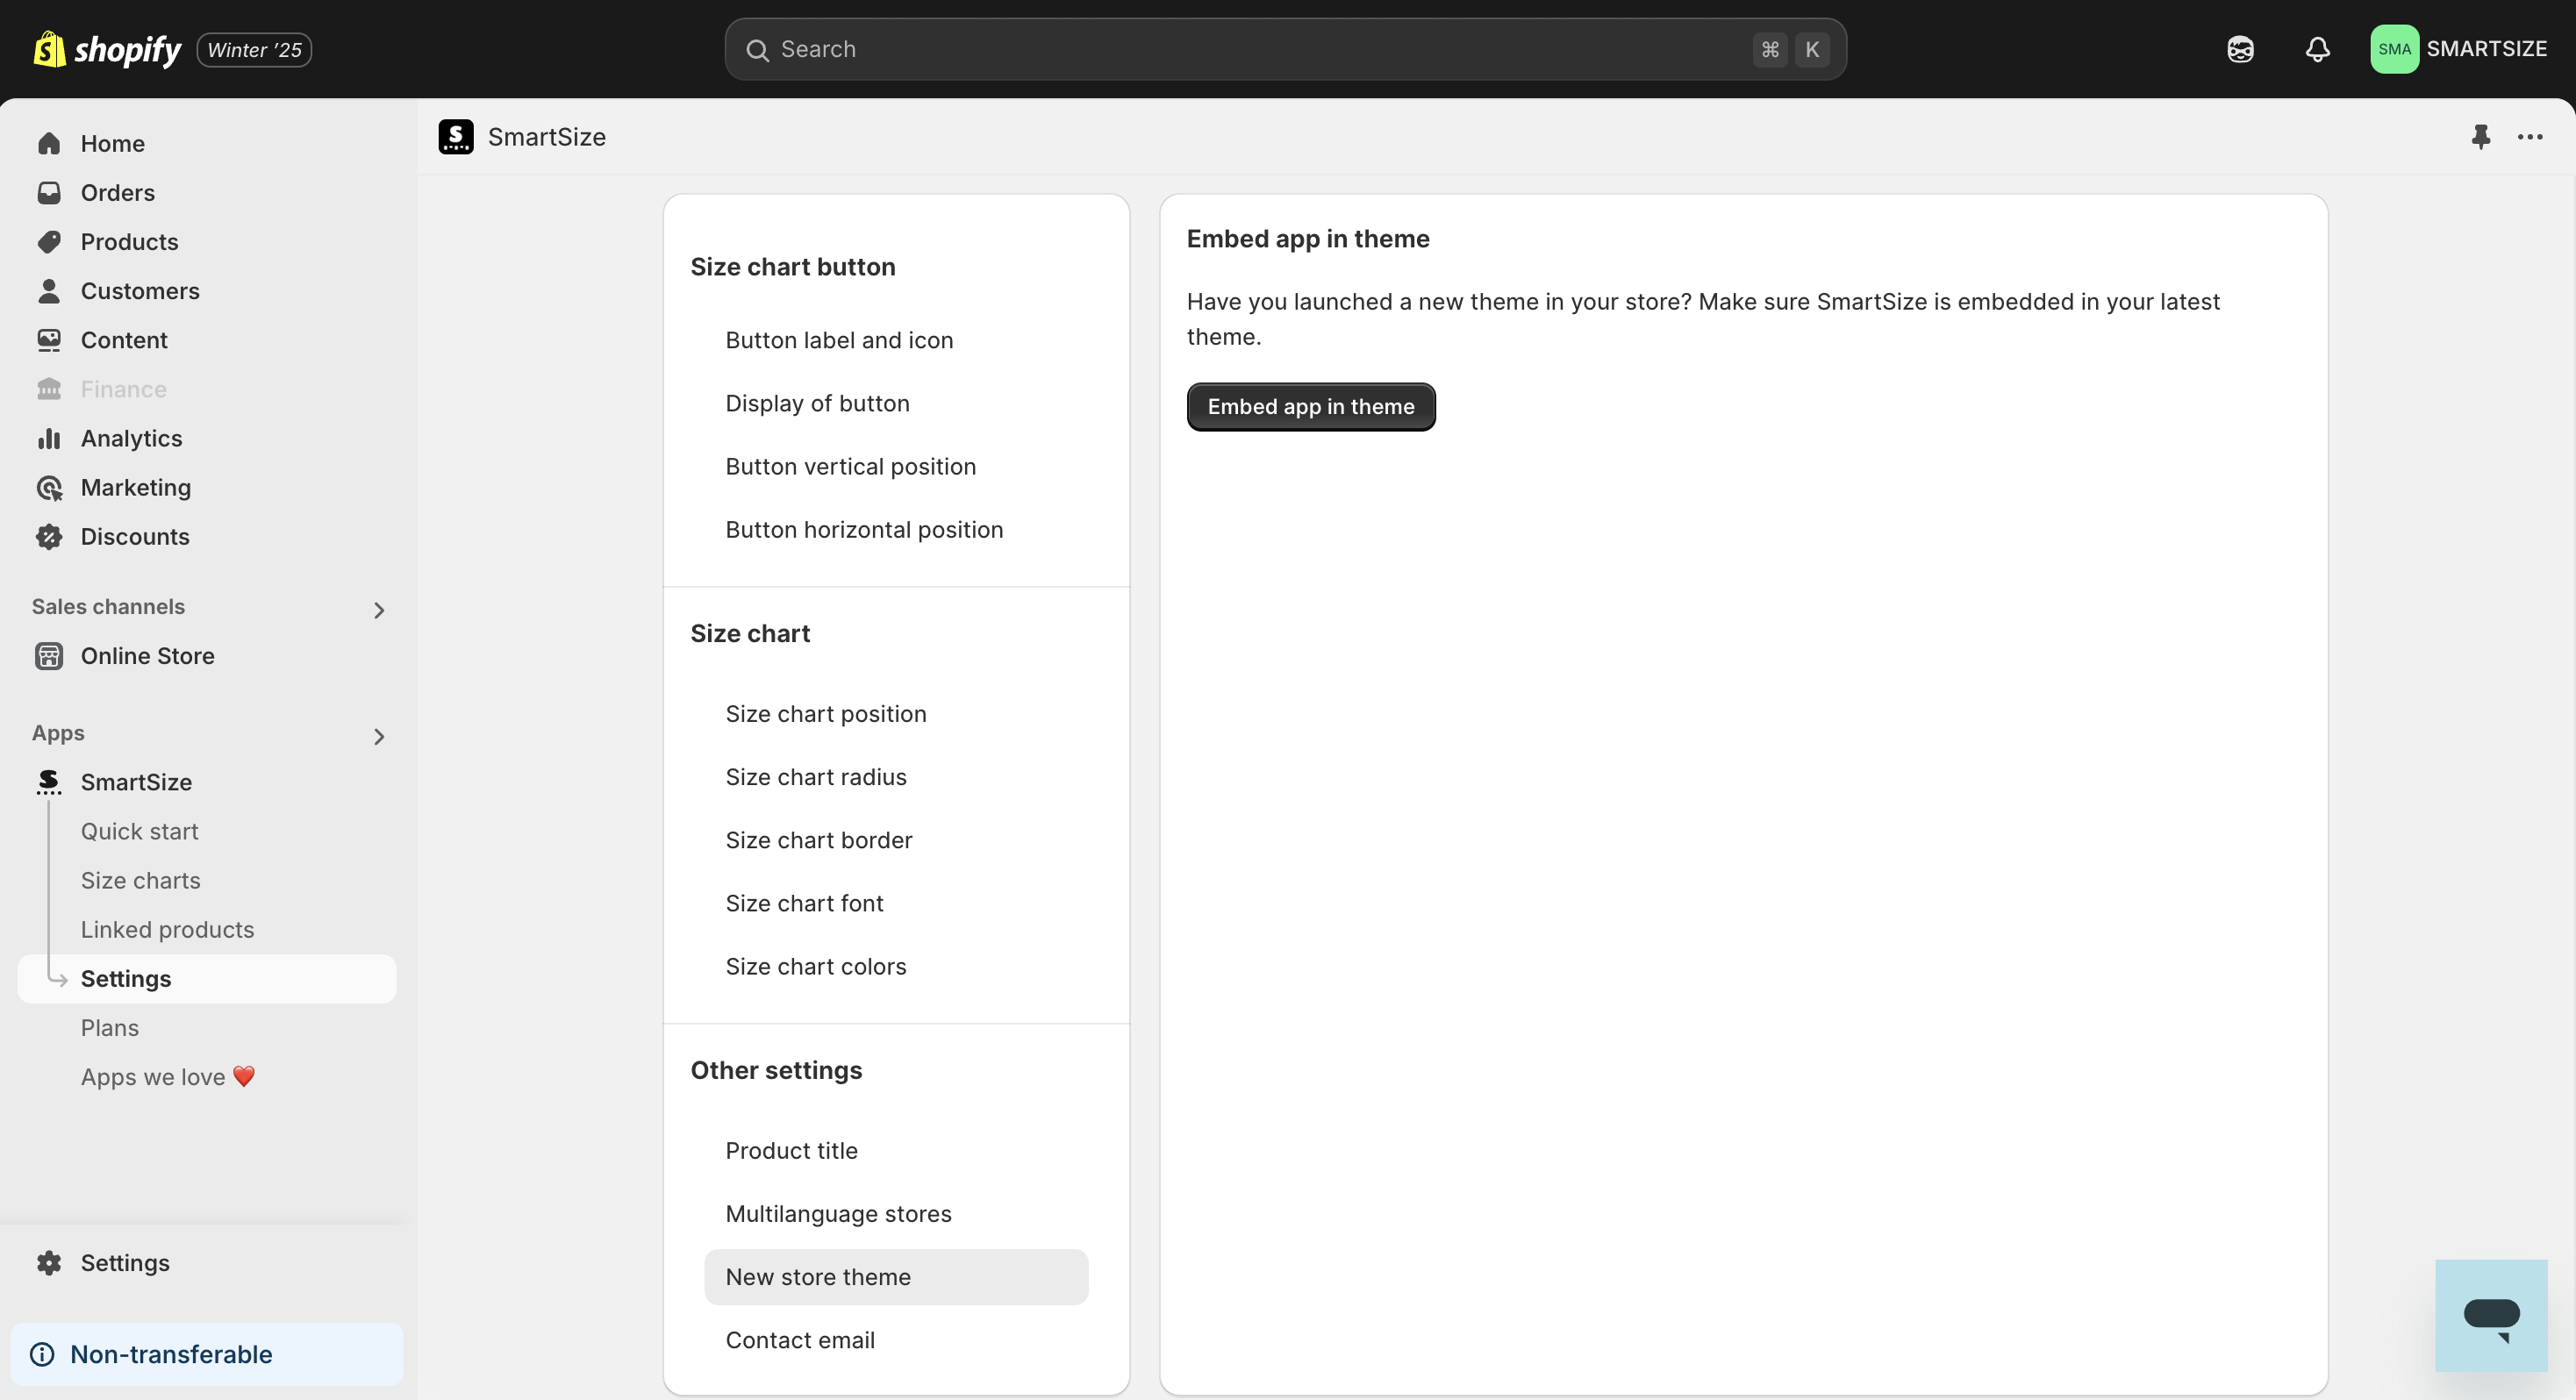Focus the Search input field

pos(1285,49)
